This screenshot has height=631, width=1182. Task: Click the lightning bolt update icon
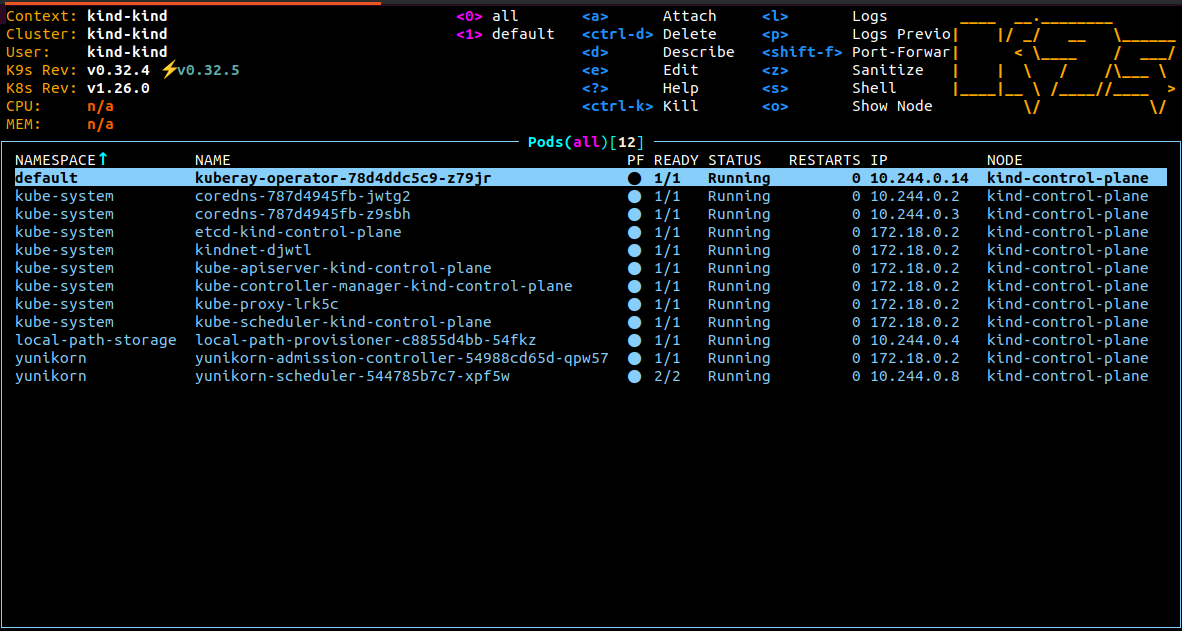169,70
